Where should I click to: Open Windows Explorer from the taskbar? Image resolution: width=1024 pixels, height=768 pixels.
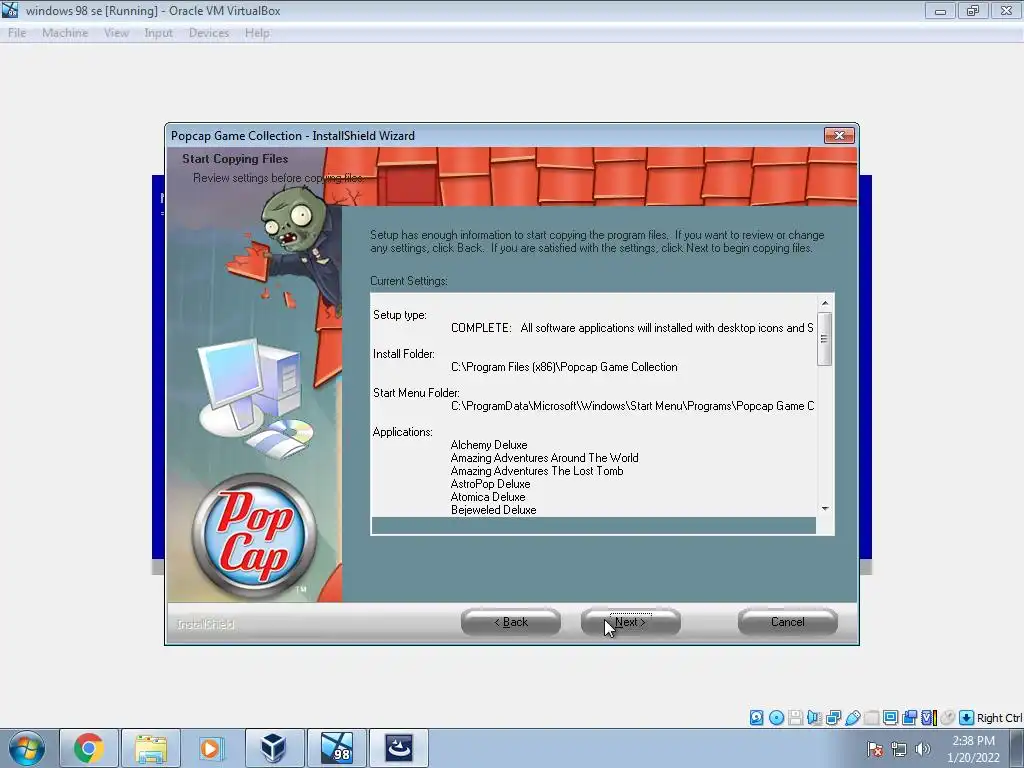pyautogui.click(x=151, y=748)
